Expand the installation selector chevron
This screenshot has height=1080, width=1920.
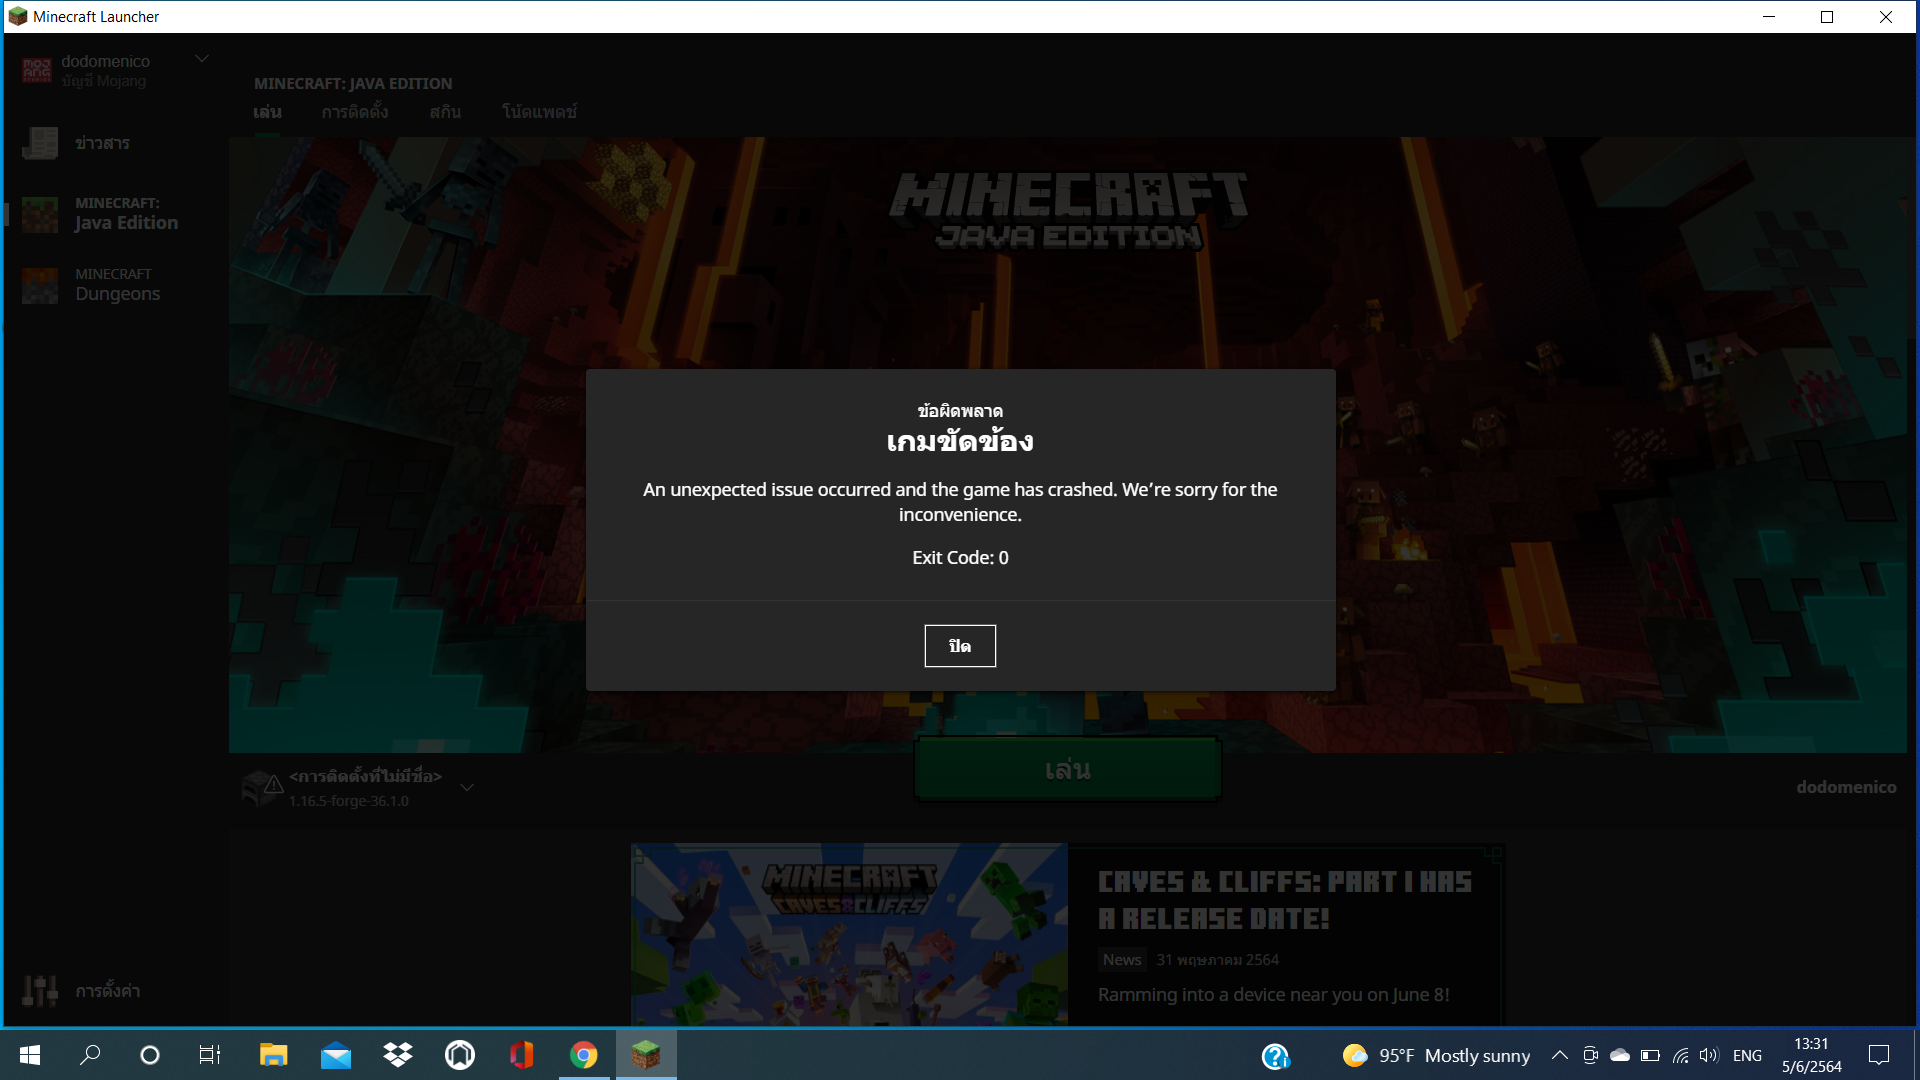tap(467, 788)
